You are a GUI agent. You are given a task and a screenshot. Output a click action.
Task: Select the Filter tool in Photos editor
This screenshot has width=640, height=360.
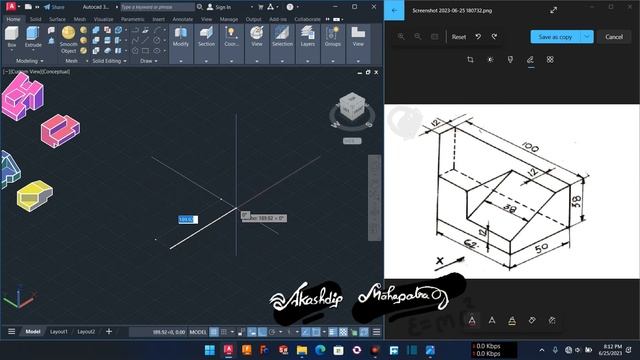point(510,60)
